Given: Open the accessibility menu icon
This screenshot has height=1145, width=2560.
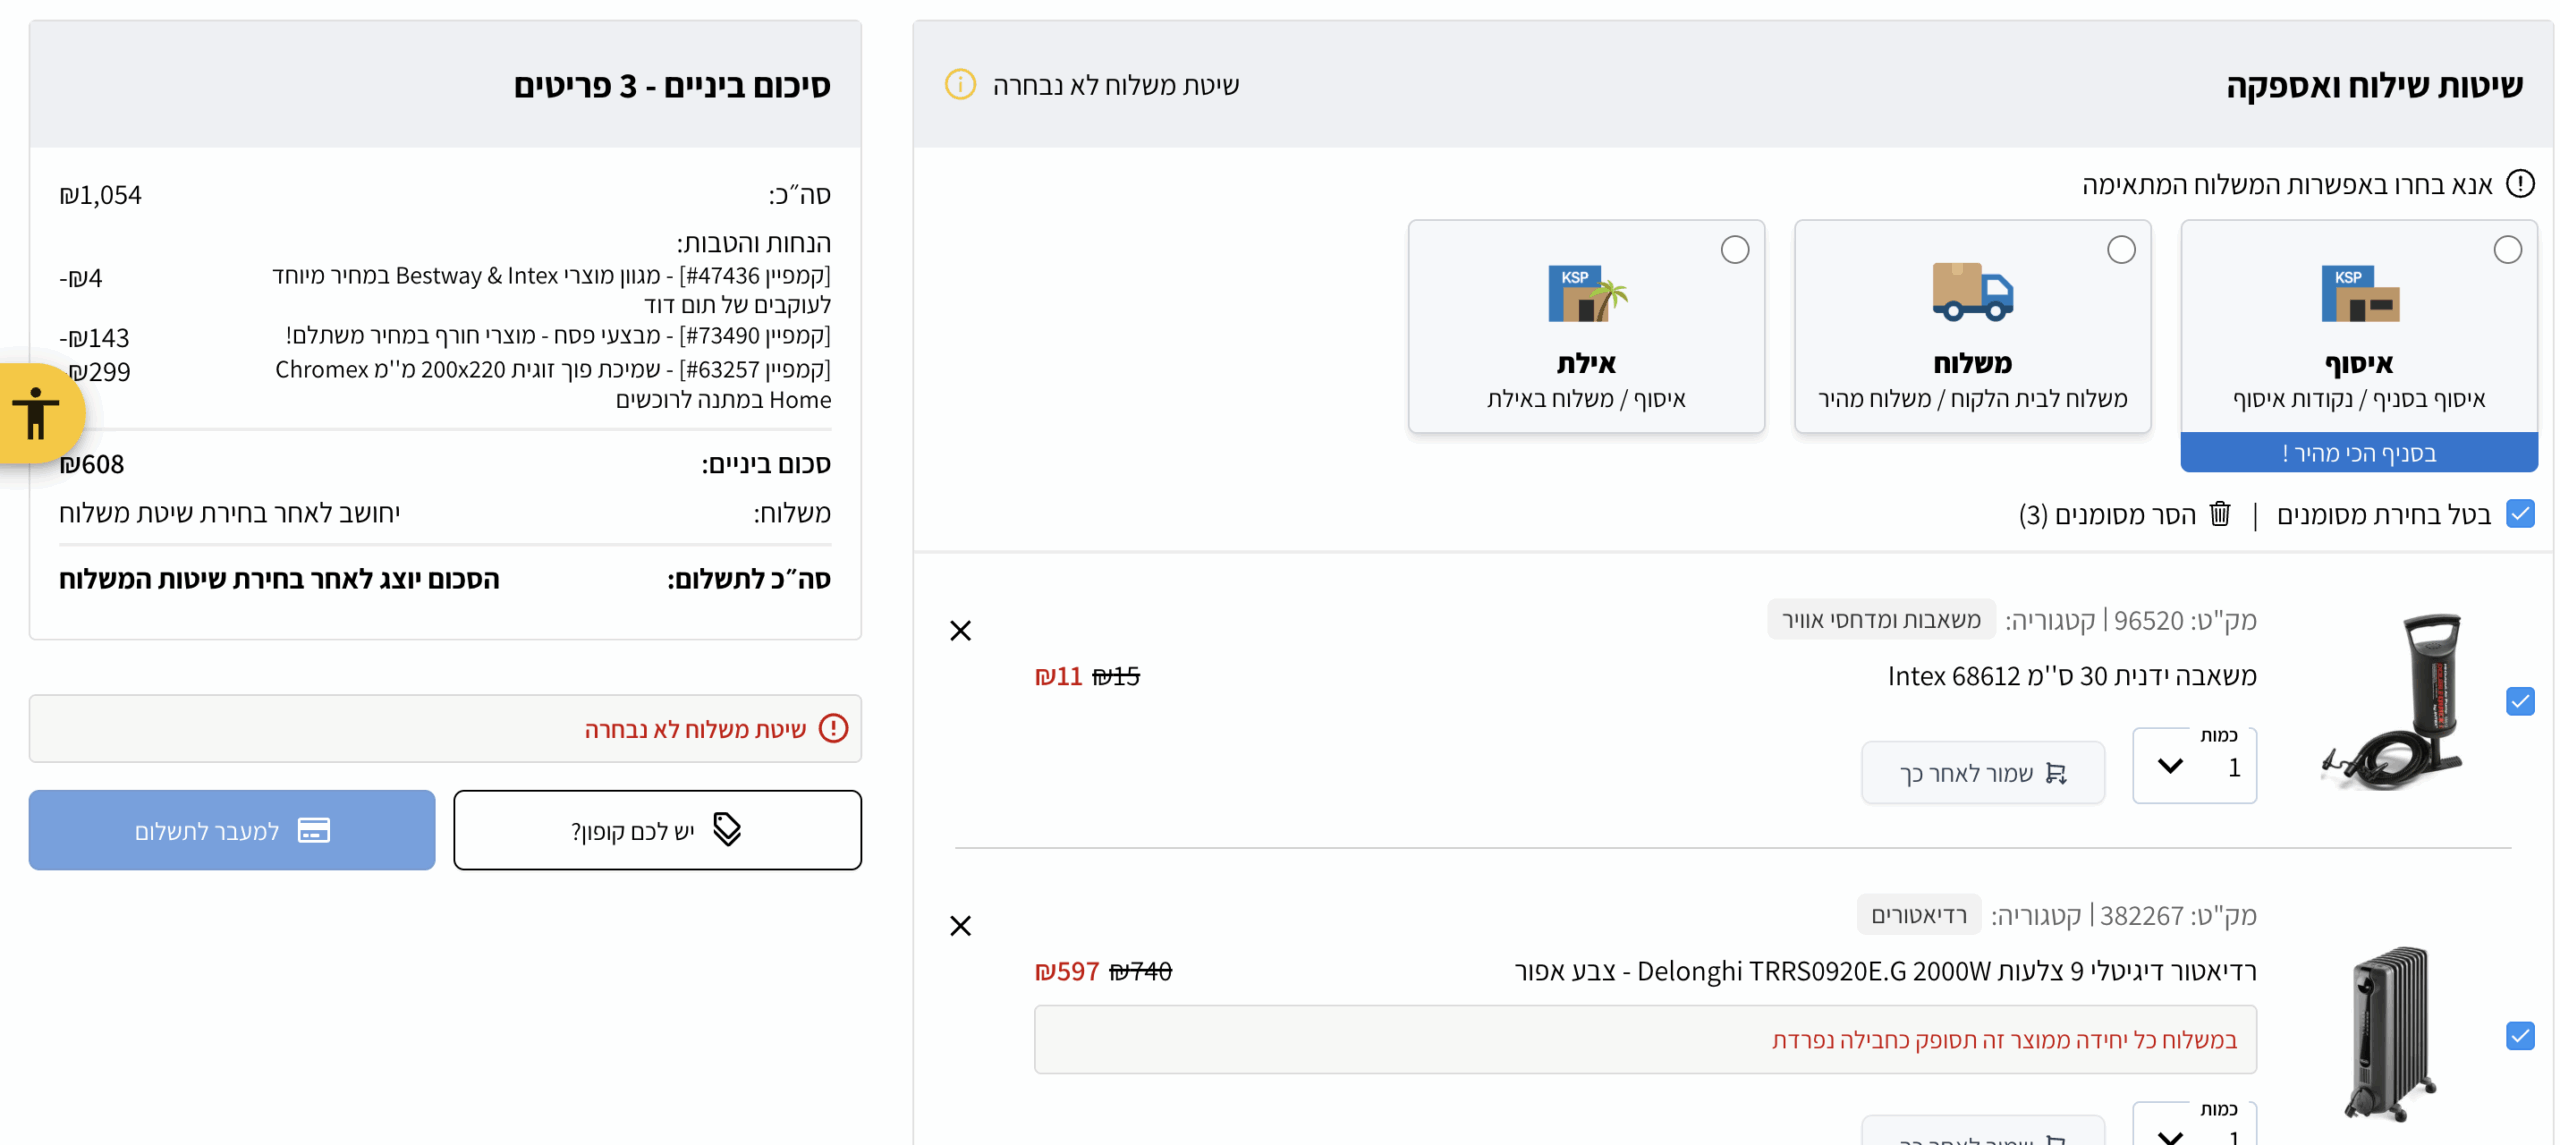Looking at the screenshot, I should tap(36, 413).
